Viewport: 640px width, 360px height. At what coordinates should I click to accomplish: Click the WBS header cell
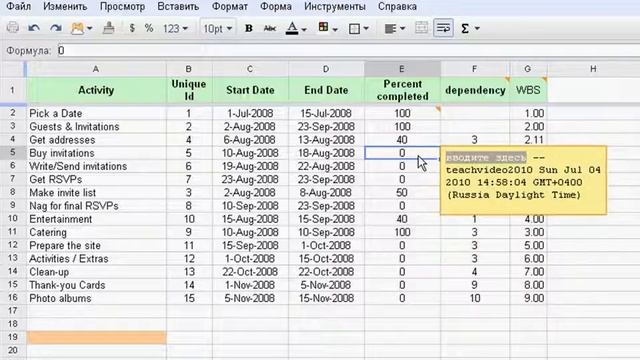(529, 90)
